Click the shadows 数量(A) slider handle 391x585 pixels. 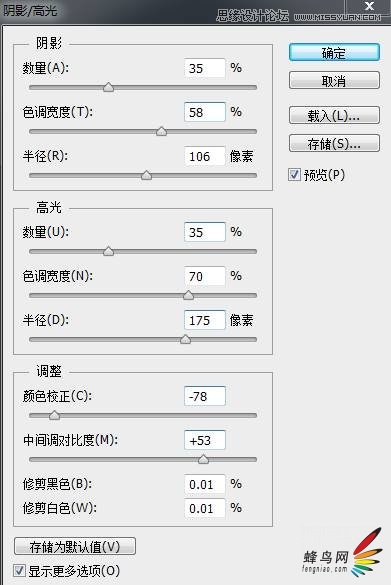(109, 87)
